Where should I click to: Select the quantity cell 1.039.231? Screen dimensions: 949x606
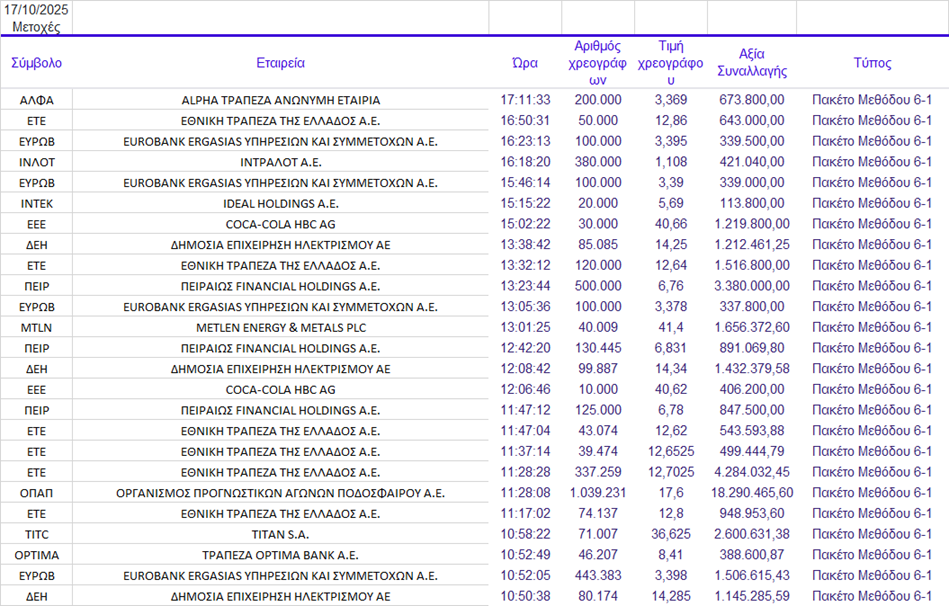coord(598,493)
